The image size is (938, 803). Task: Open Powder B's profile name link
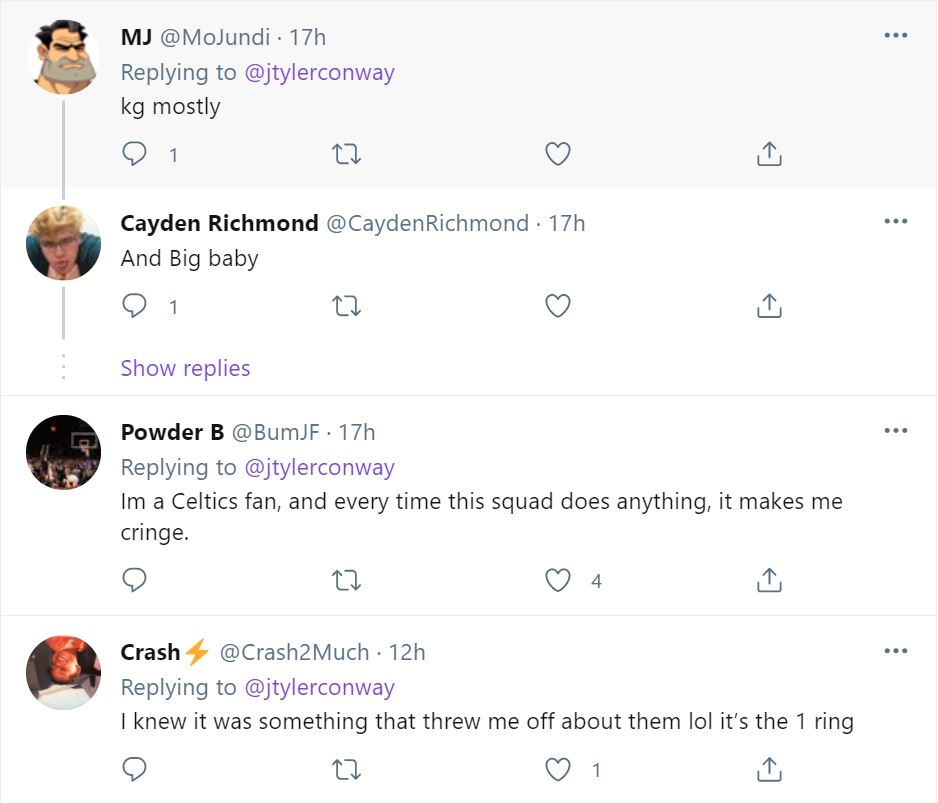click(172, 432)
